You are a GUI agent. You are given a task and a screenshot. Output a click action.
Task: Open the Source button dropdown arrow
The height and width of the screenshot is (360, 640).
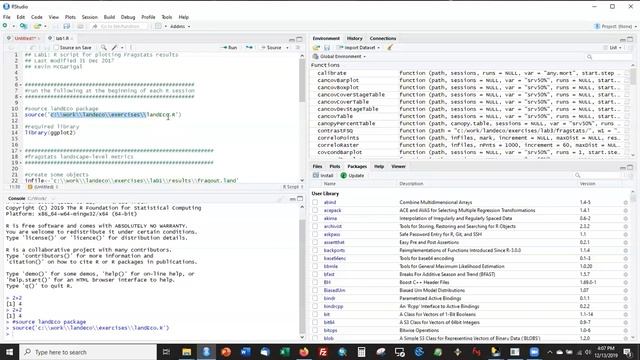(x=287, y=48)
